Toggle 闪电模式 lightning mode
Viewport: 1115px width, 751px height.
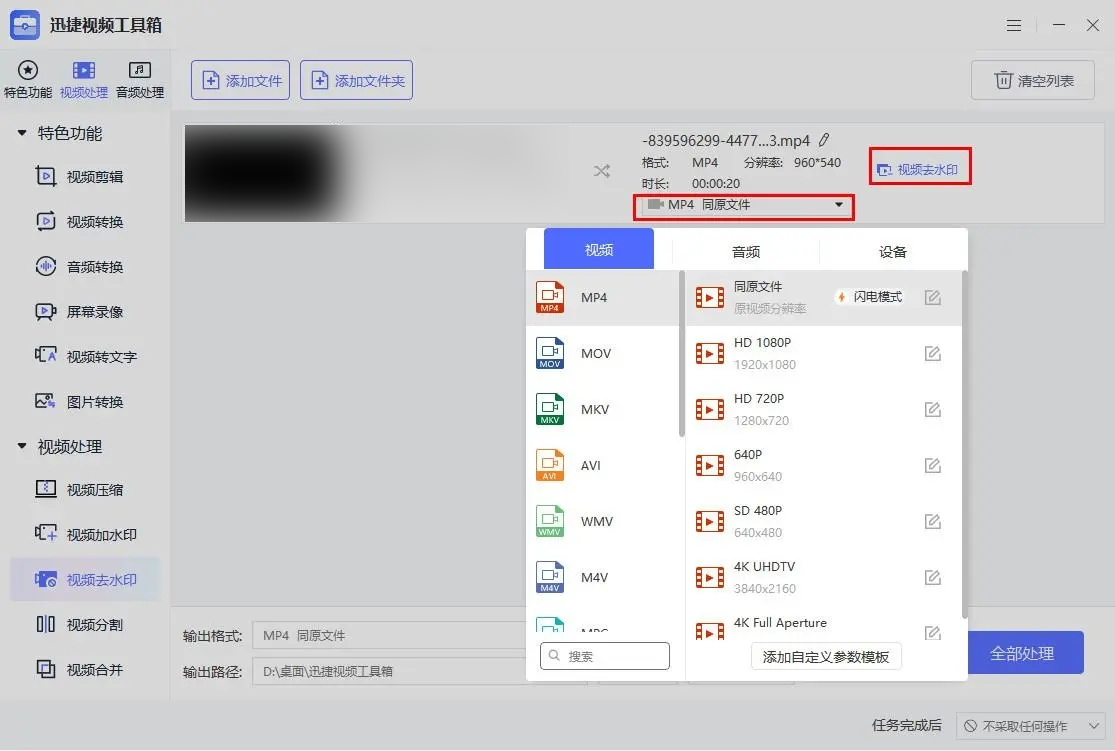click(870, 297)
